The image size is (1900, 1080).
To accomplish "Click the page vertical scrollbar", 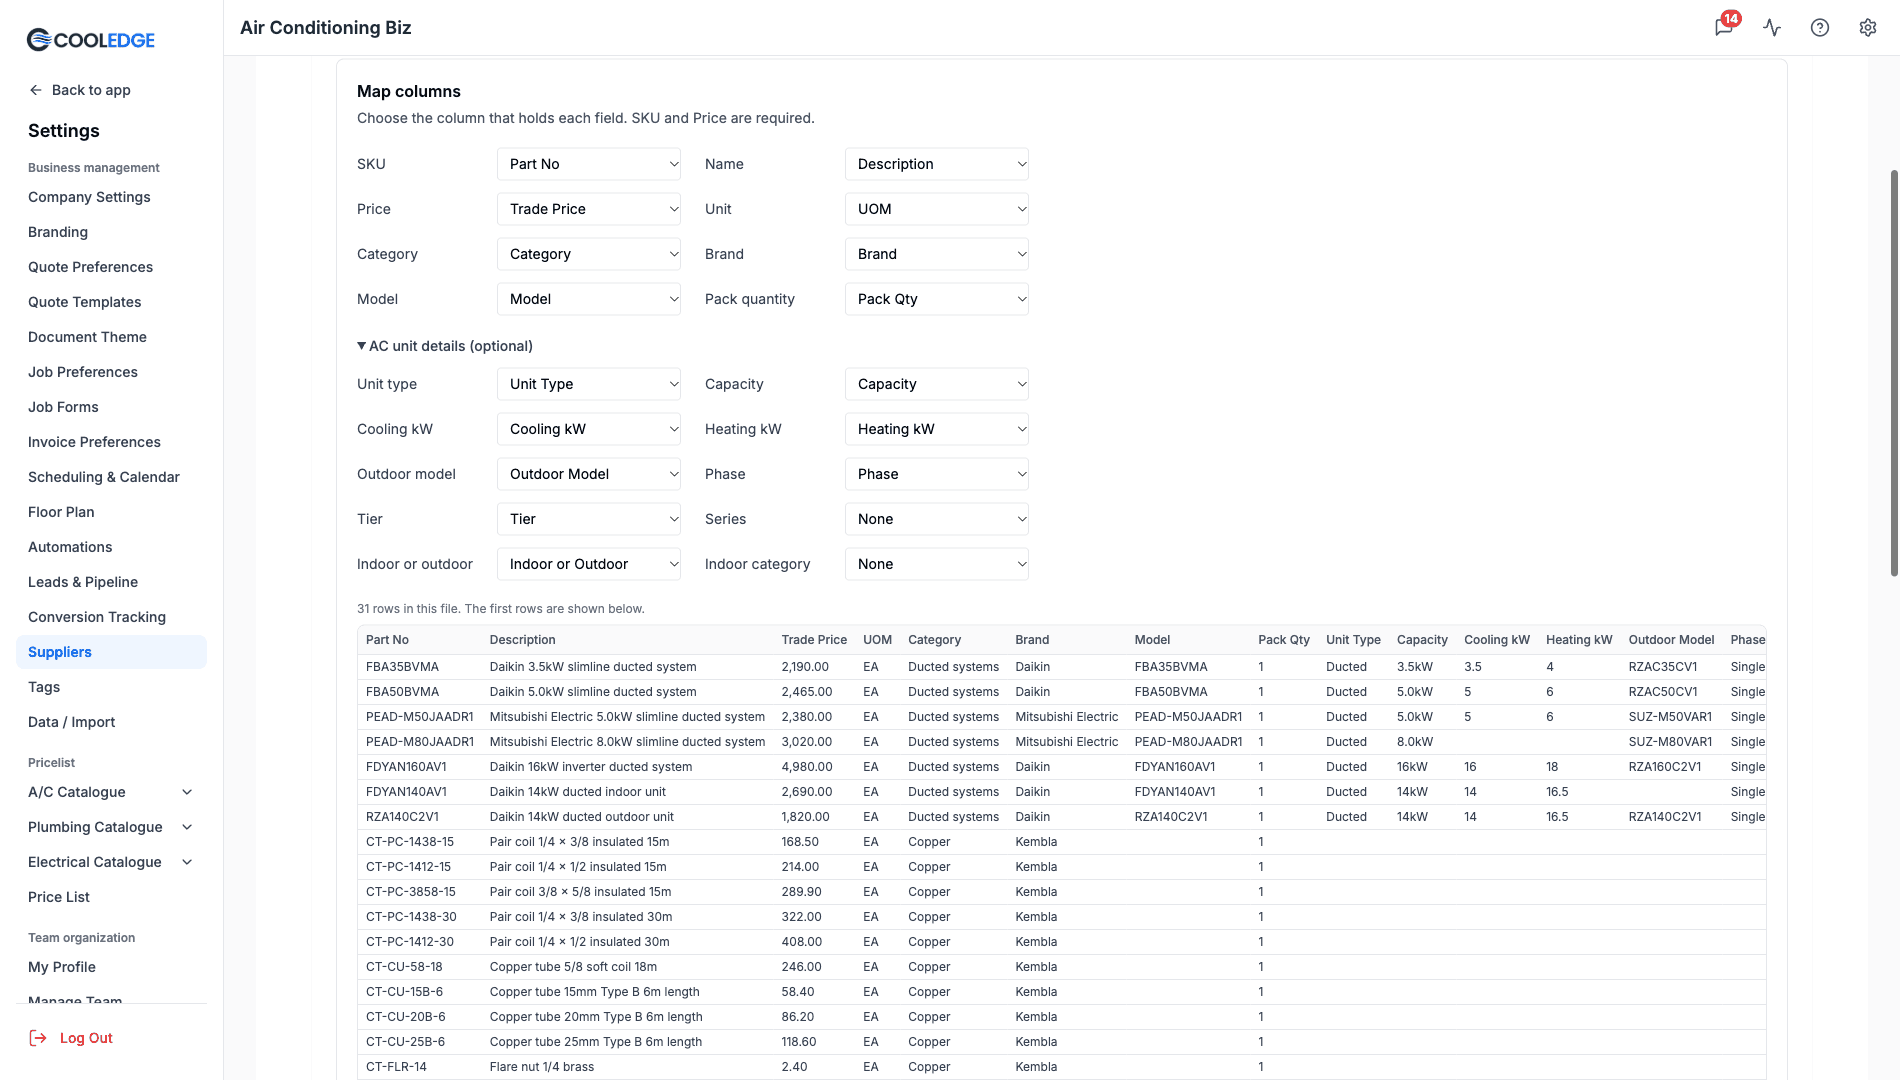I will click(x=1893, y=372).
